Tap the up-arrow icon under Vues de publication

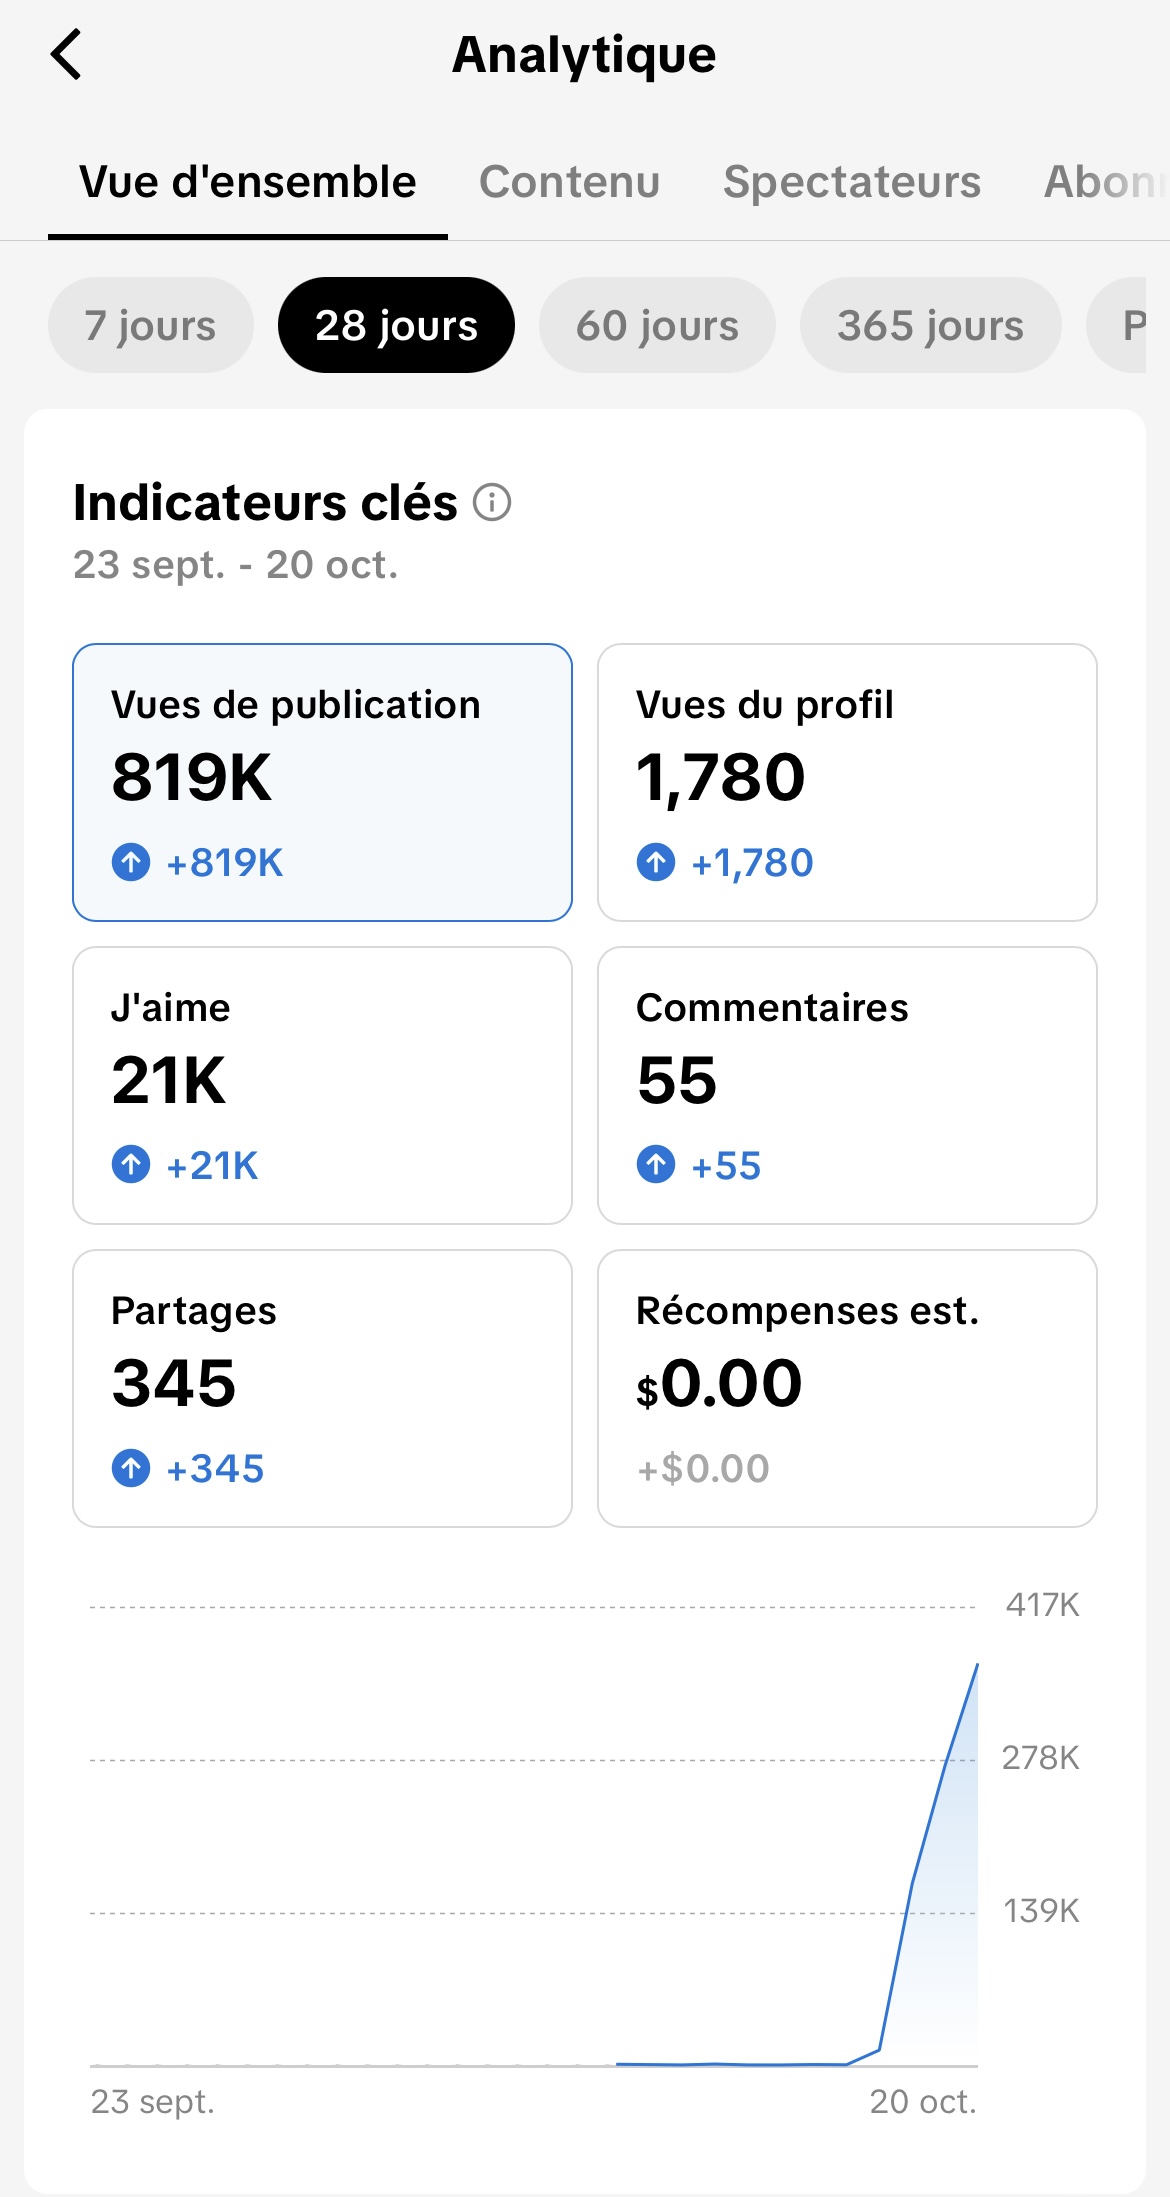coord(131,862)
